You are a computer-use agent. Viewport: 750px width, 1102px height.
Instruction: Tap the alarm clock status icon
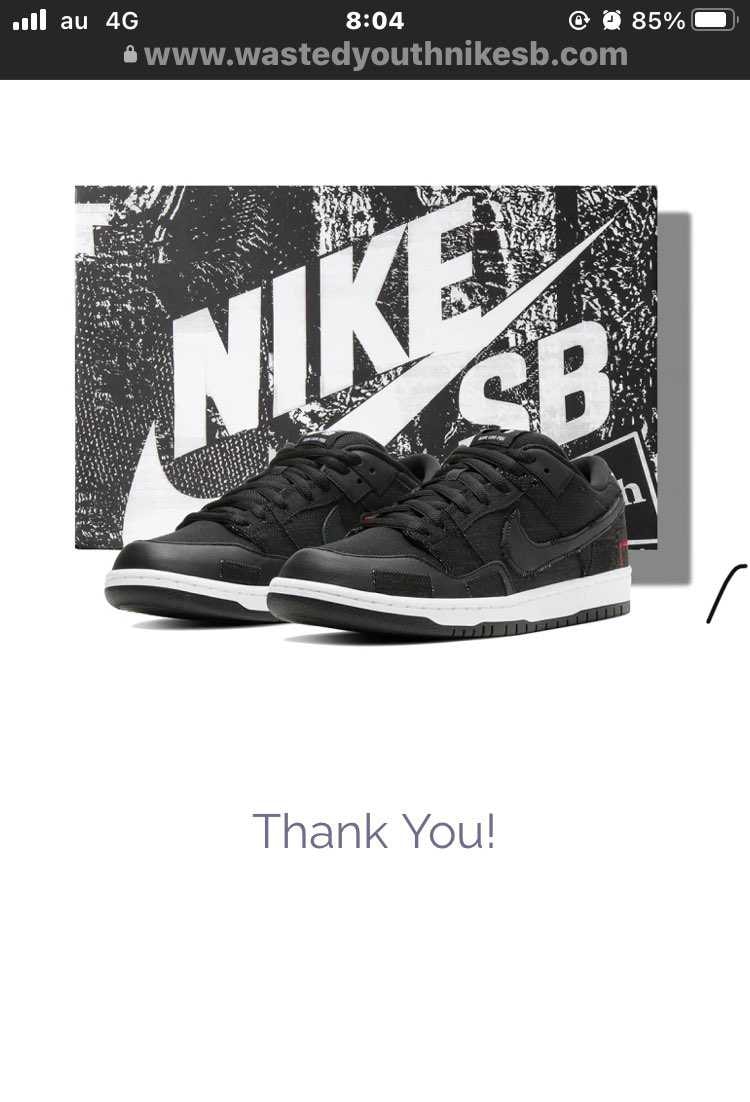[x=612, y=21]
